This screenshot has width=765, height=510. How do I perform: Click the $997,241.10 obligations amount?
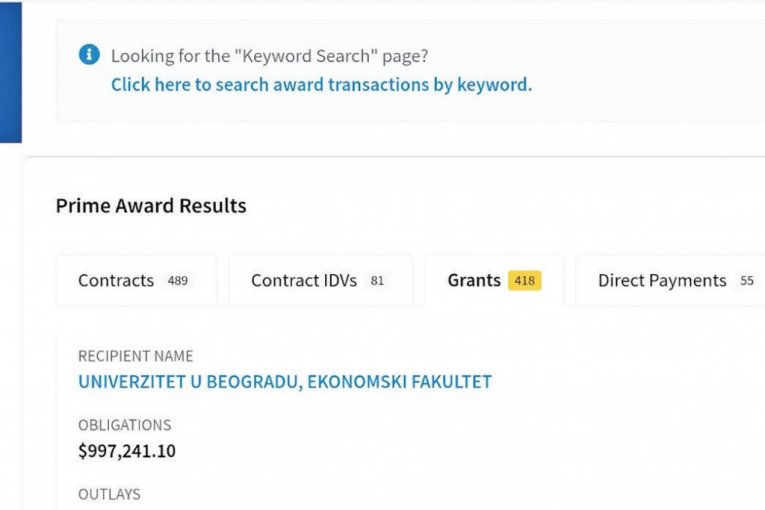click(x=127, y=451)
